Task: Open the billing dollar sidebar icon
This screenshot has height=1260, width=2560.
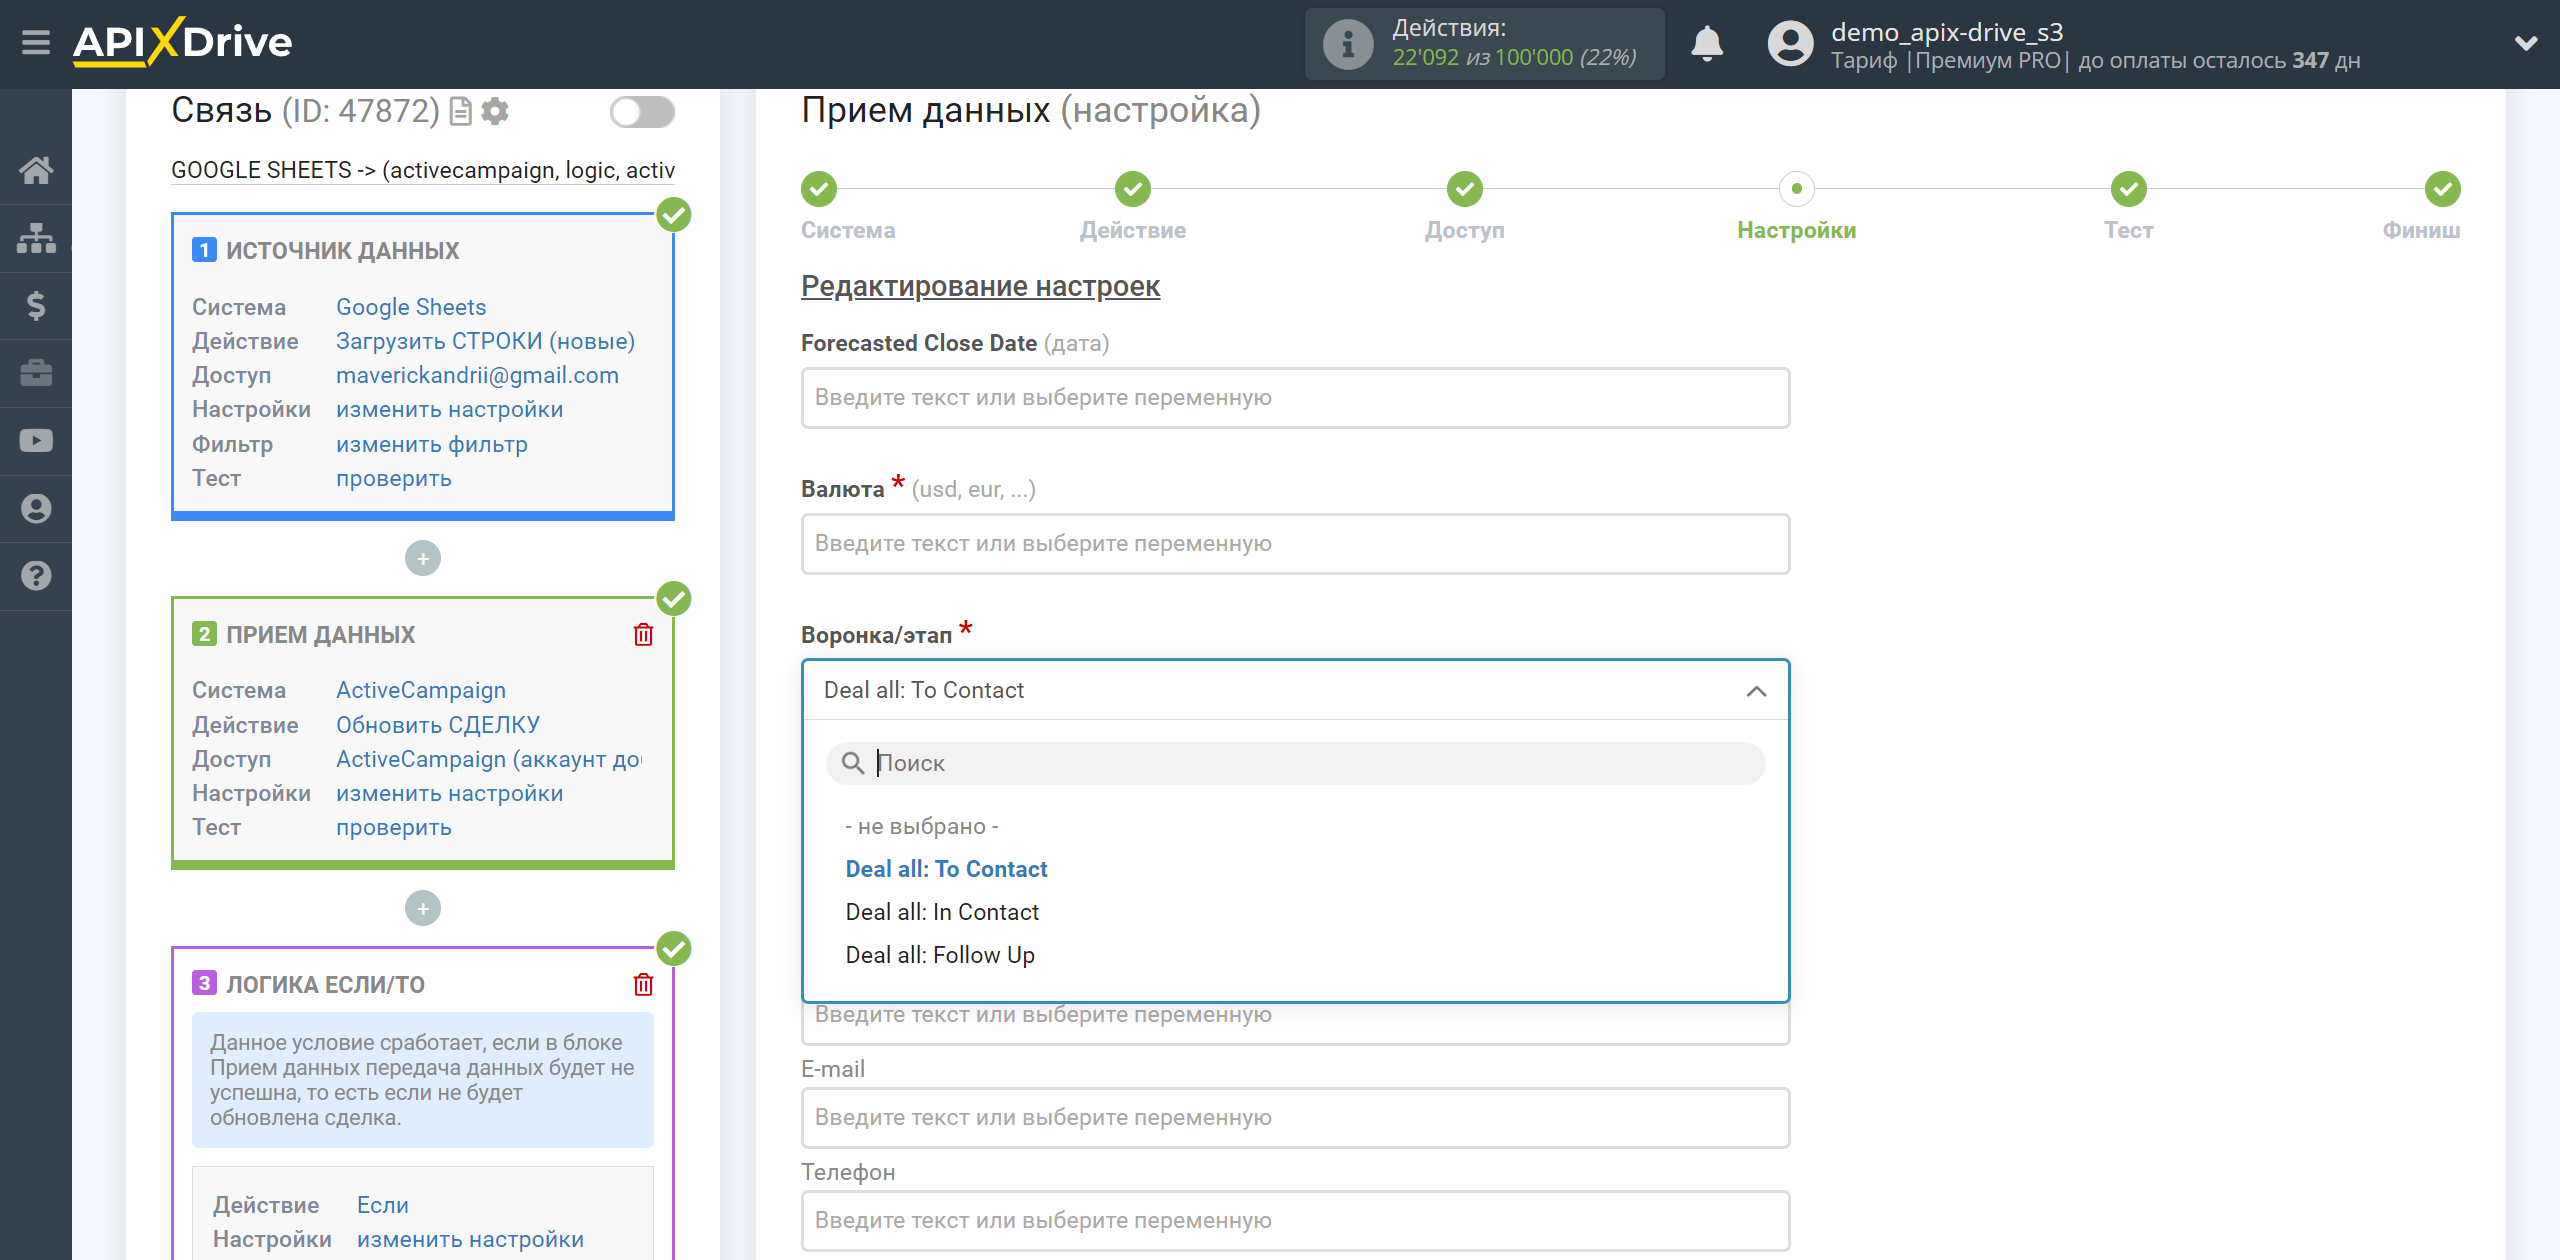Action: 36,305
